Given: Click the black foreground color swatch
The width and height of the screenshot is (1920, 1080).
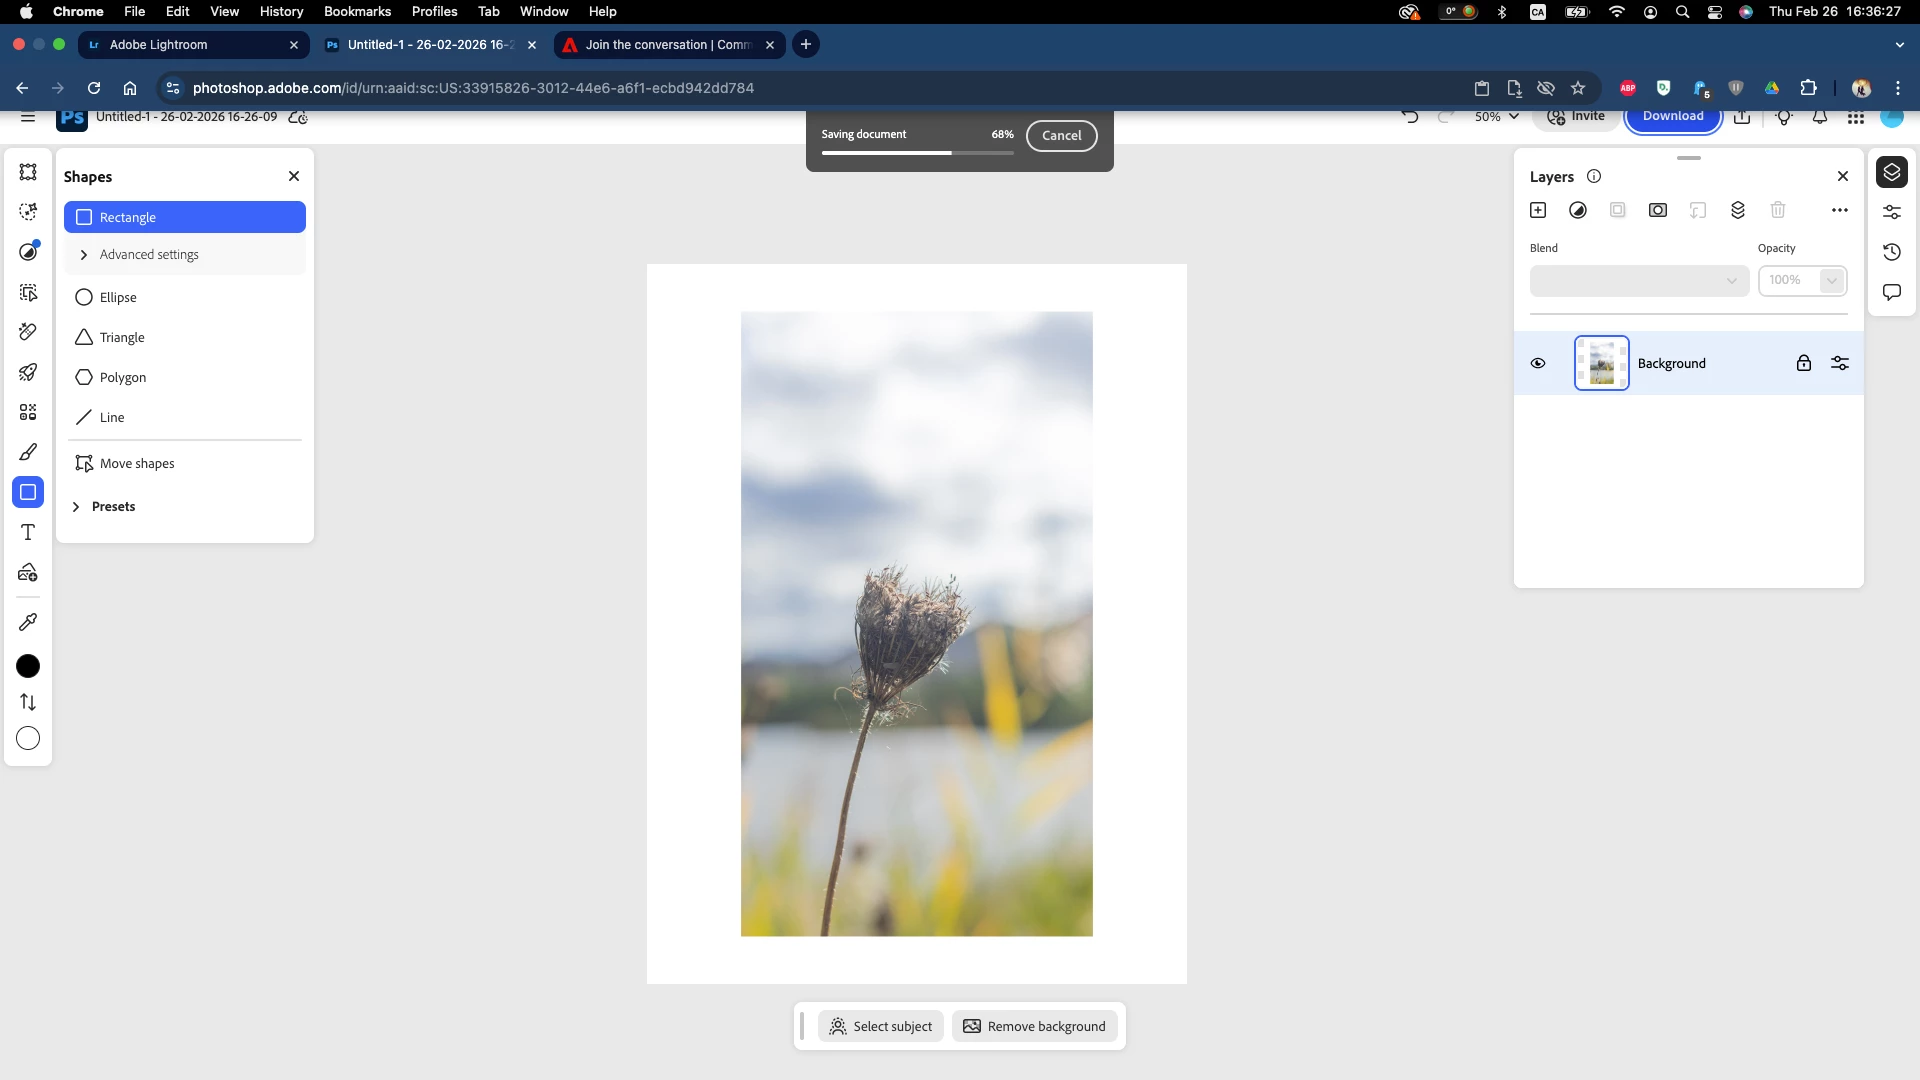Looking at the screenshot, I should [28, 666].
